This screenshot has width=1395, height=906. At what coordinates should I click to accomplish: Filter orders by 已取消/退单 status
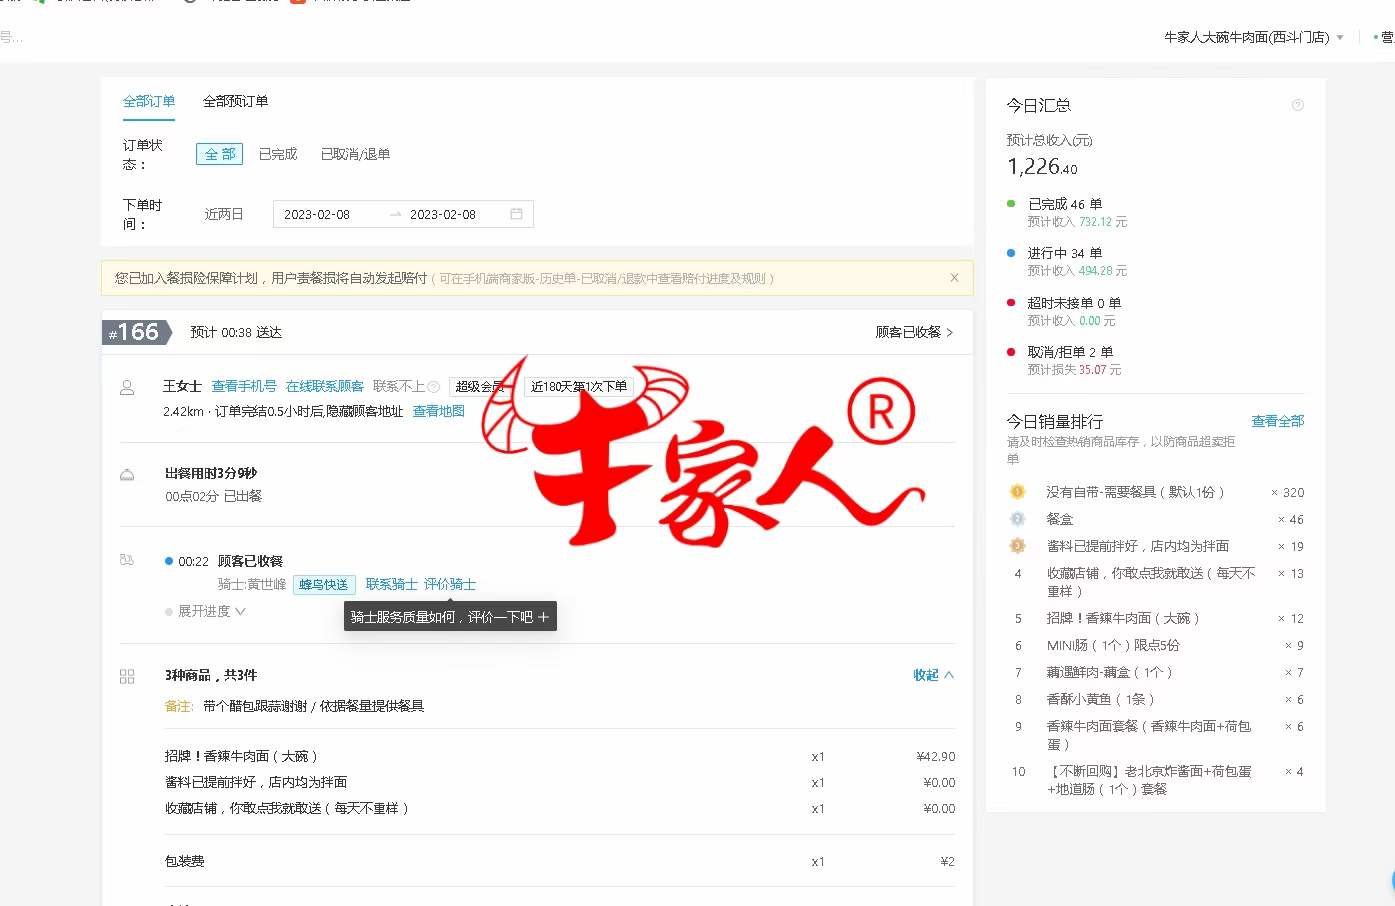[x=355, y=154]
